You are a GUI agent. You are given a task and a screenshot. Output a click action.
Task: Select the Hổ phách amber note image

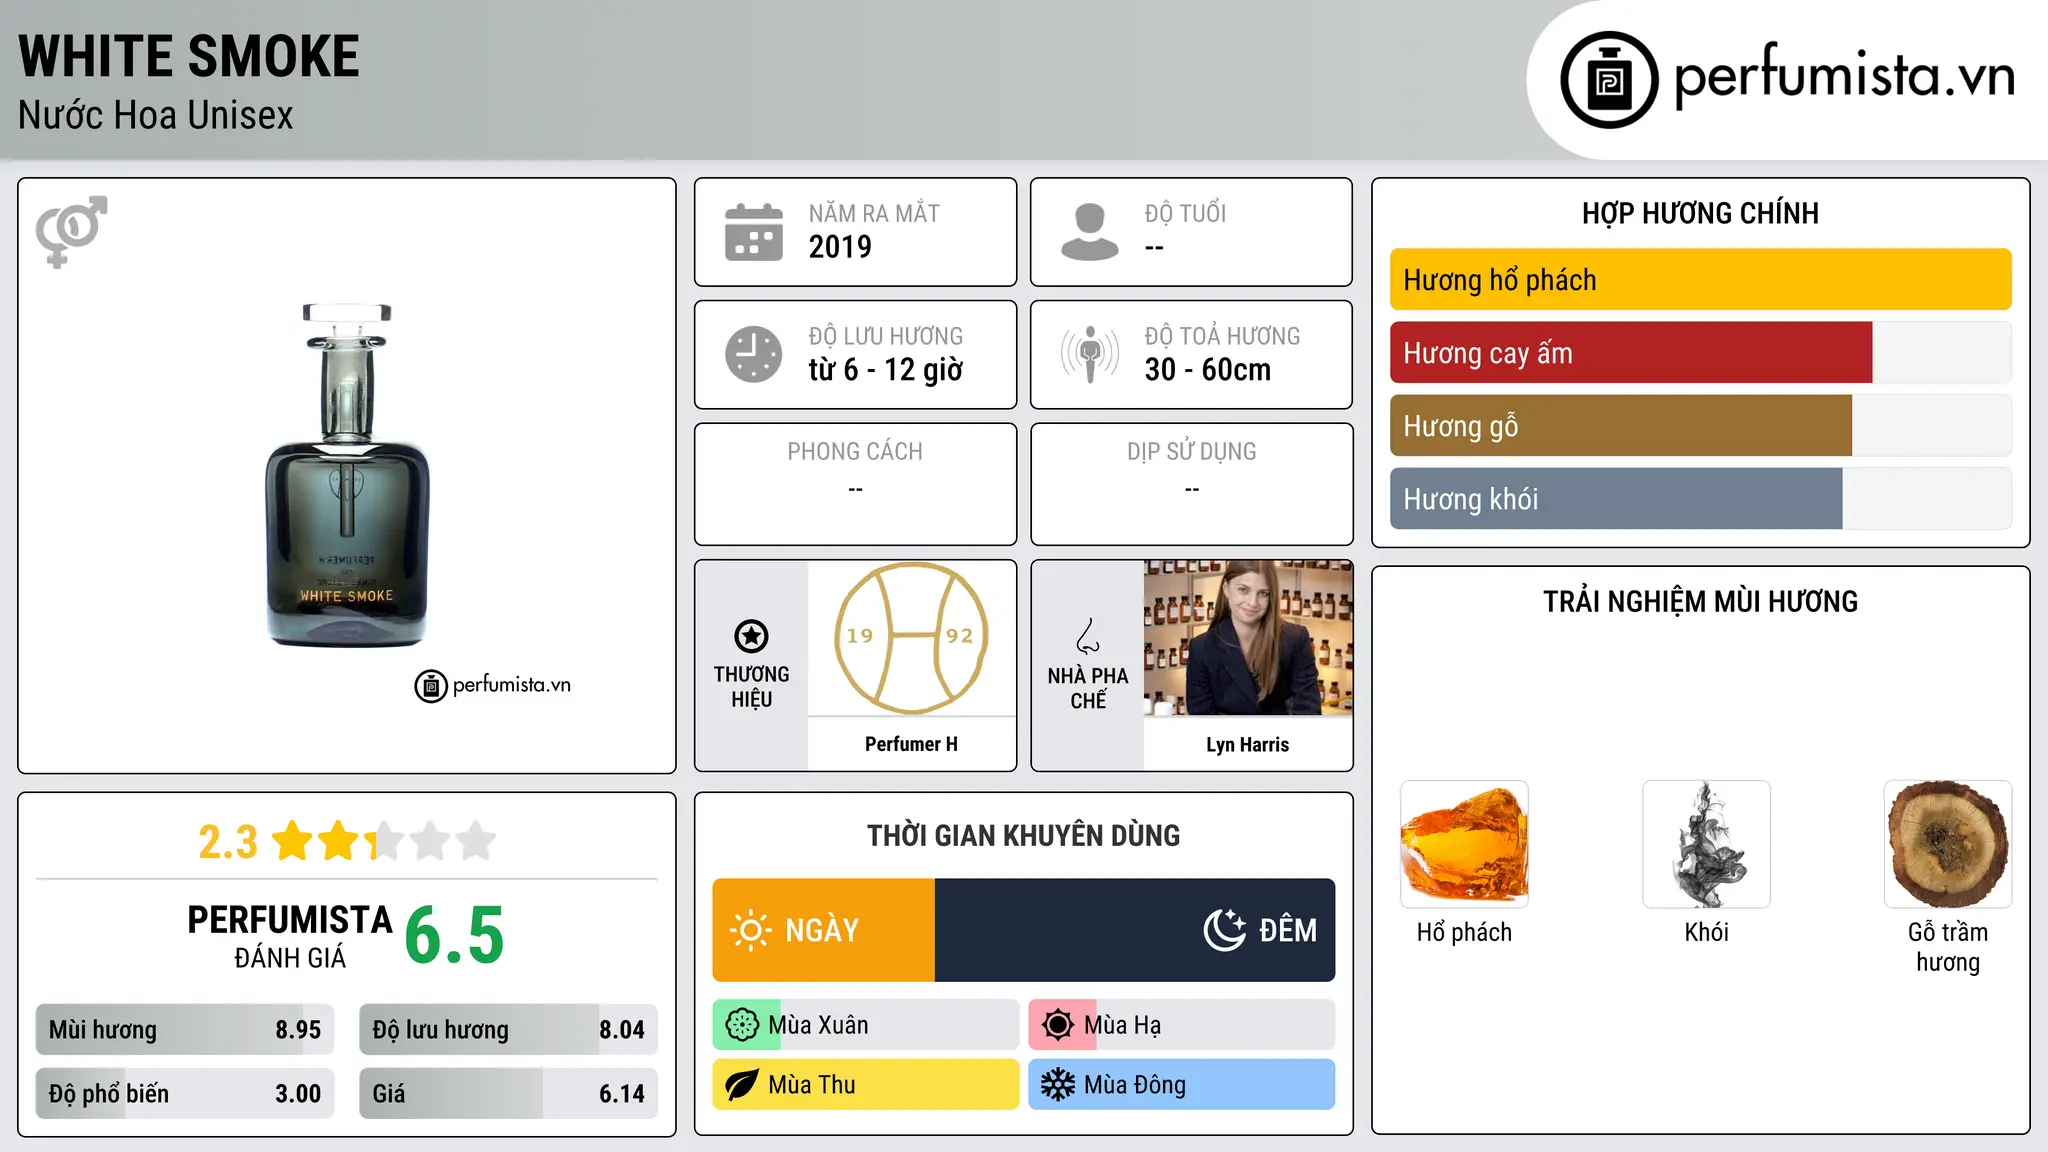1464,844
